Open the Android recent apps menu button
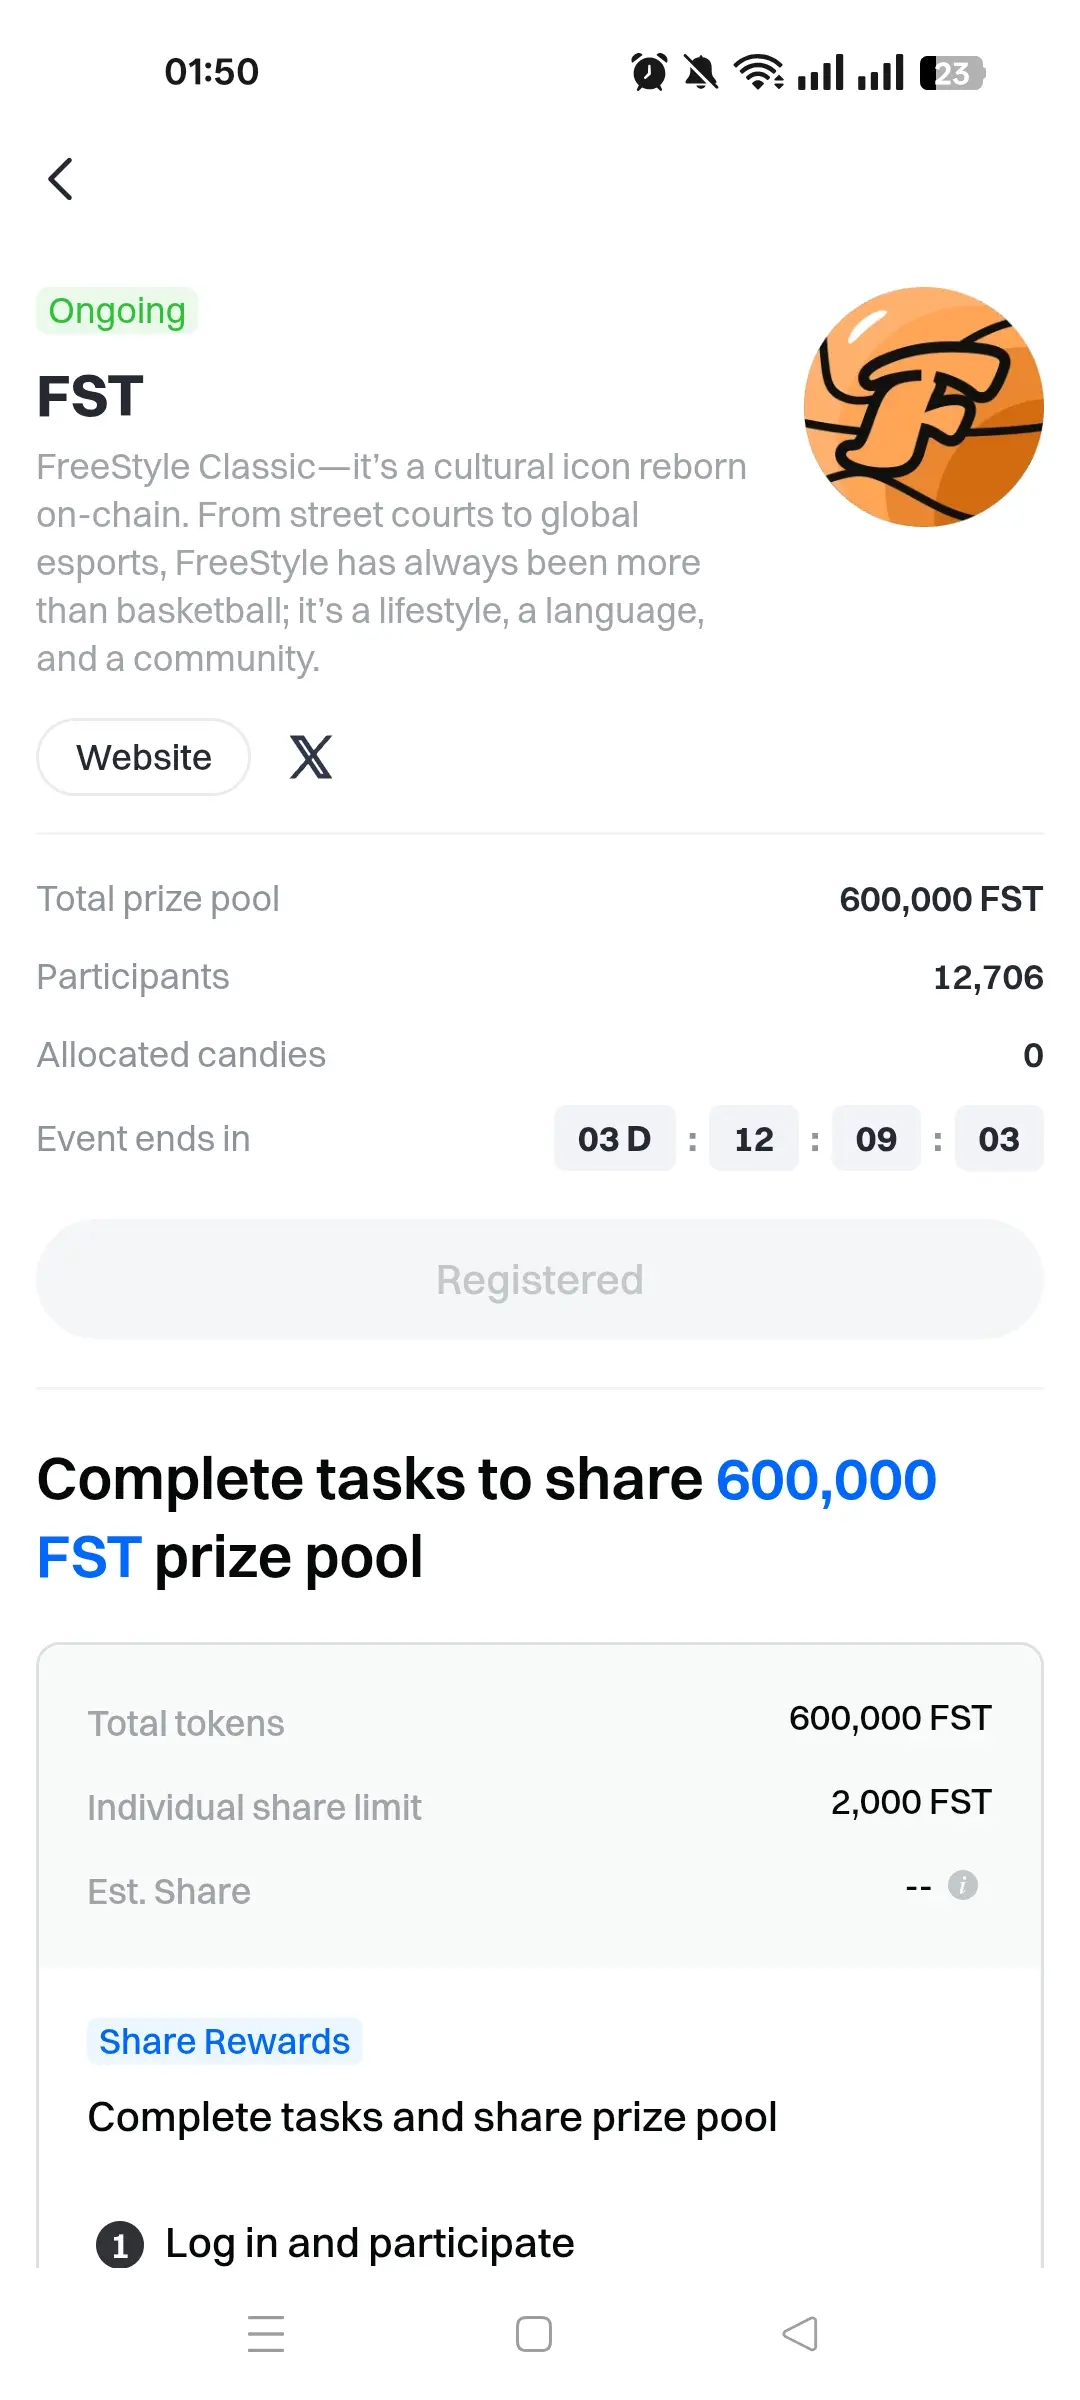1080x2400 pixels. pyautogui.click(x=266, y=2334)
